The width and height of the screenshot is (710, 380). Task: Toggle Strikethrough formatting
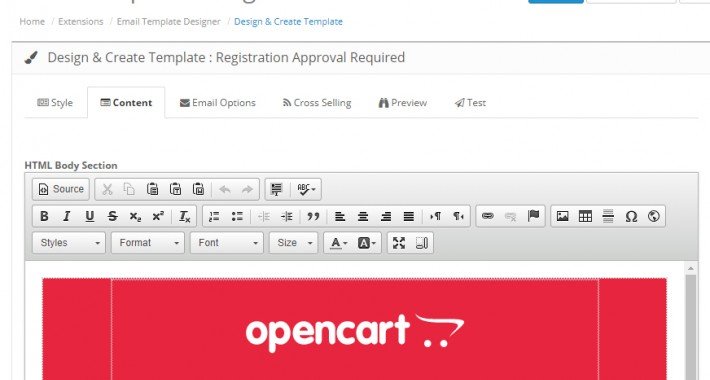coord(112,216)
